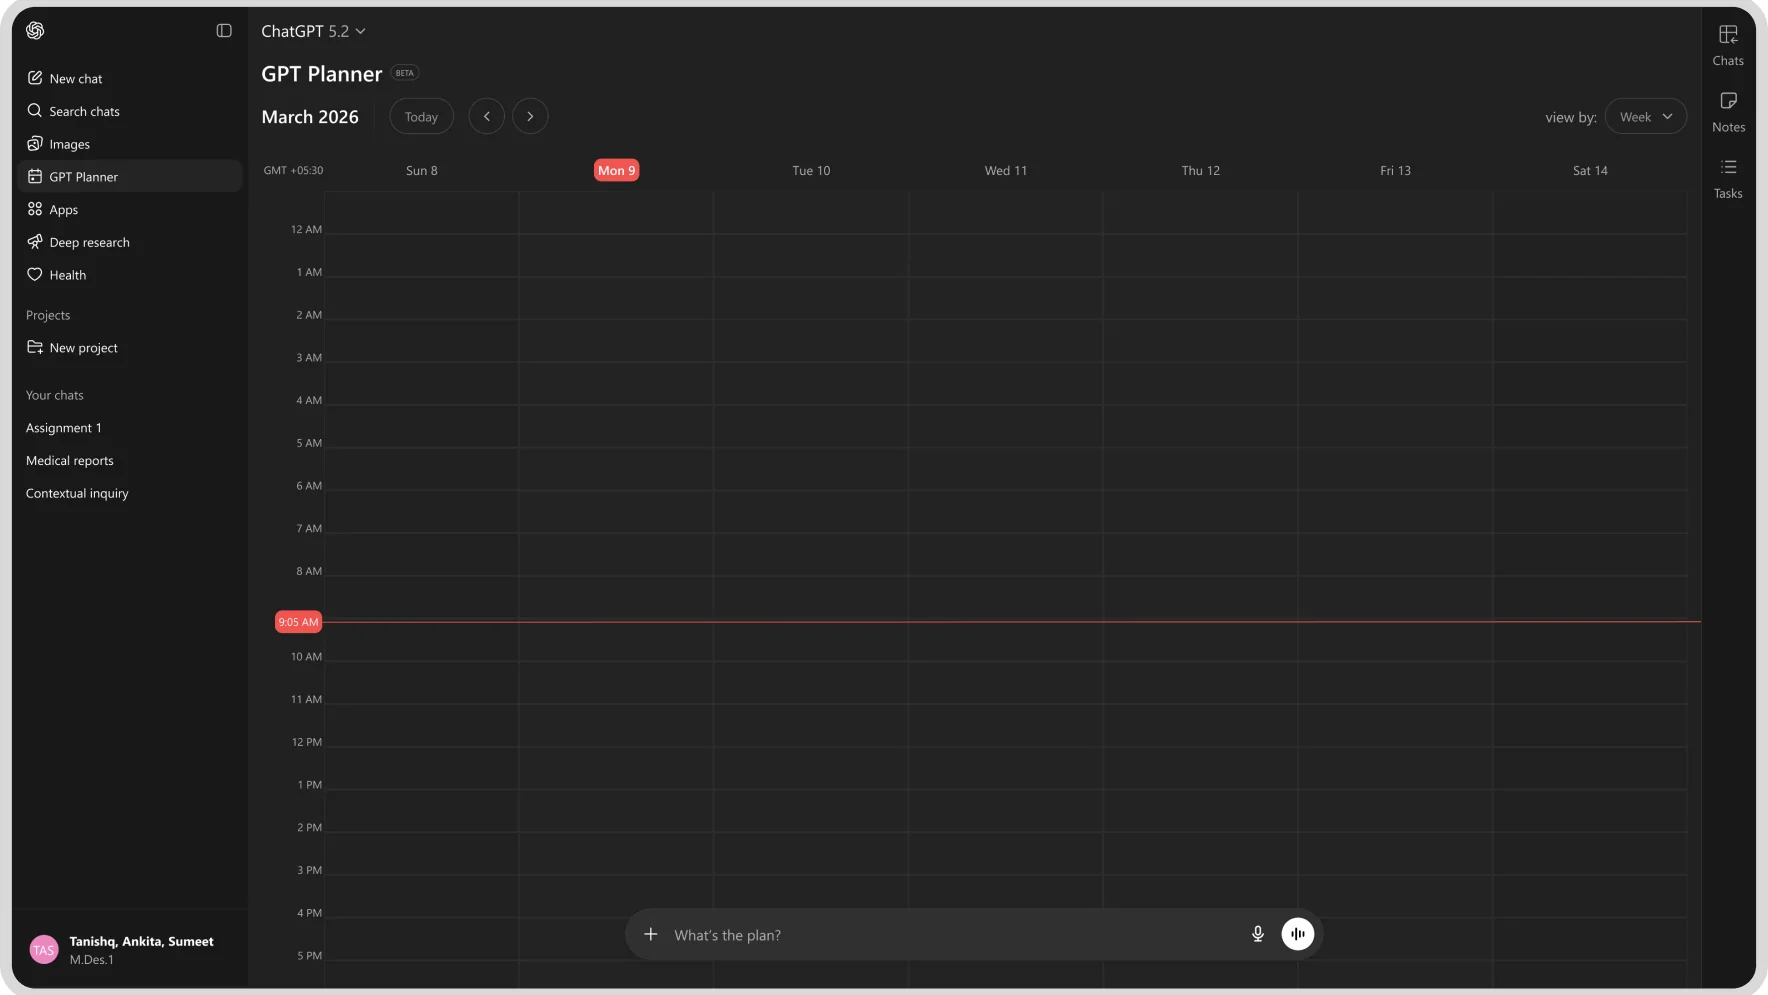The image size is (1768, 995).
Task: Open the TAS profile avatar
Action: click(44, 950)
